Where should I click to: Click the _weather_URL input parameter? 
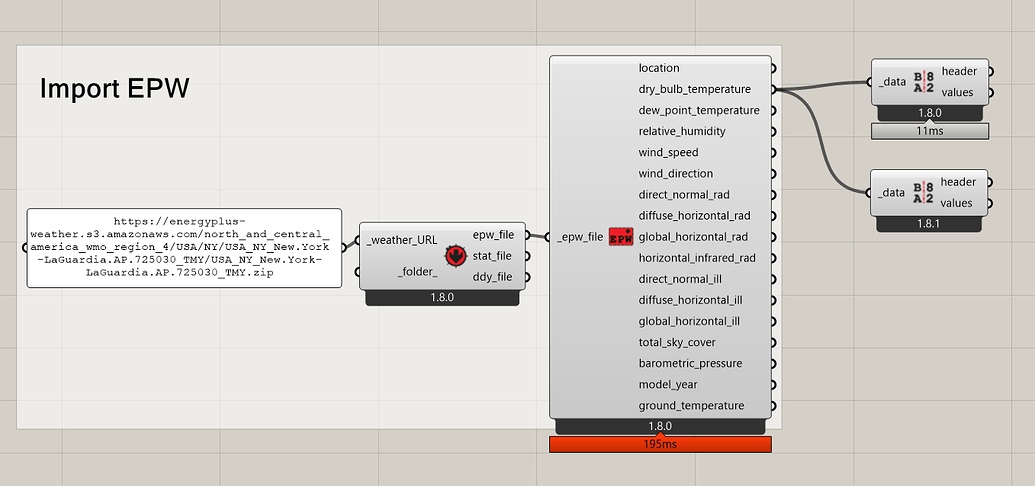(x=403, y=240)
